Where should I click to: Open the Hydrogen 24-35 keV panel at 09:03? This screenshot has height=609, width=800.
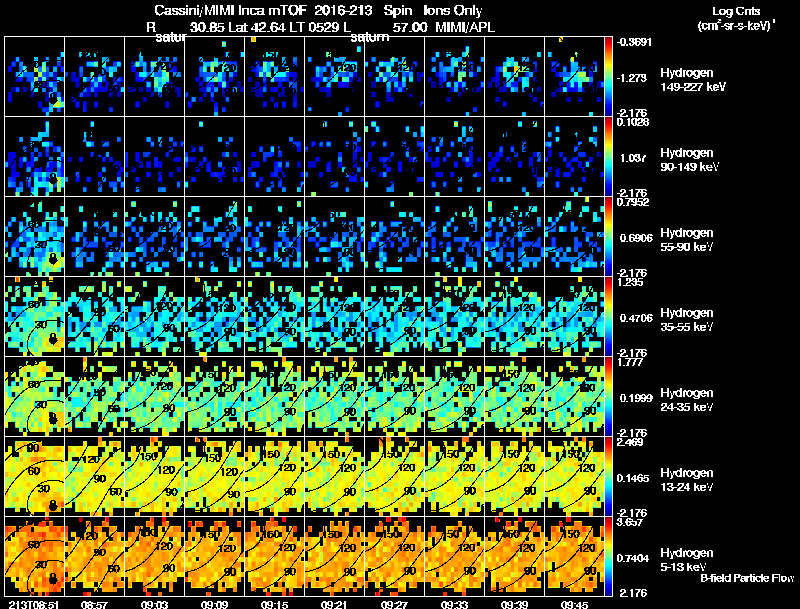tap(155, 397)
